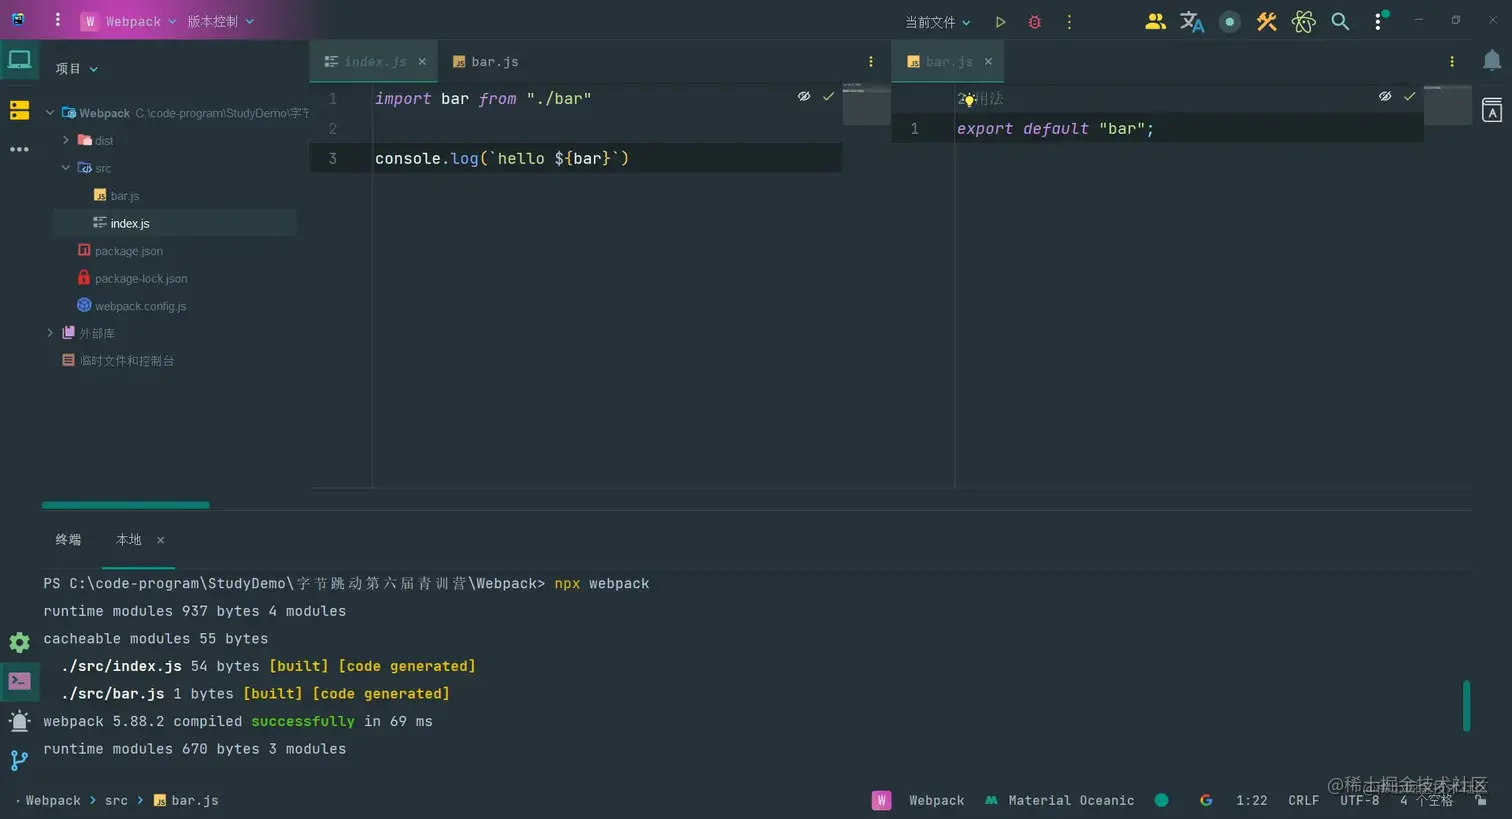Open the Webpack project dropdown

(x=129, y=21)
